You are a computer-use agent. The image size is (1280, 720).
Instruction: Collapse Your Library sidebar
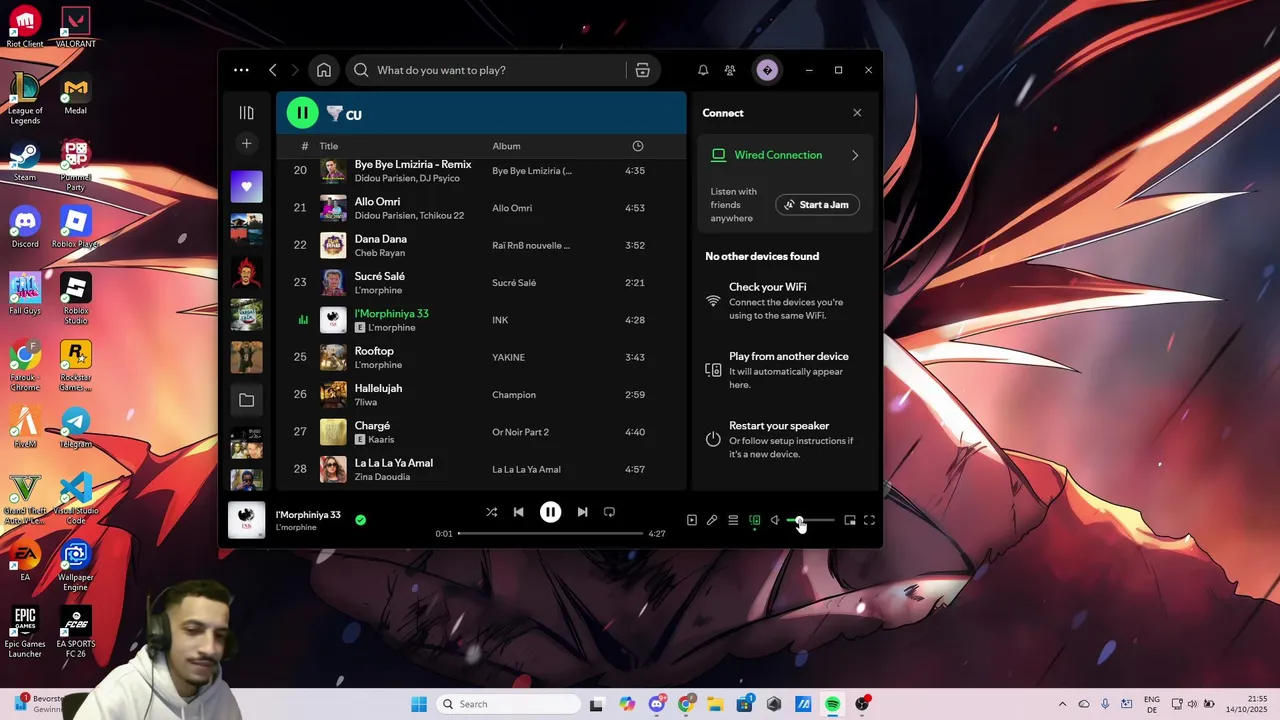click(247, 113)
